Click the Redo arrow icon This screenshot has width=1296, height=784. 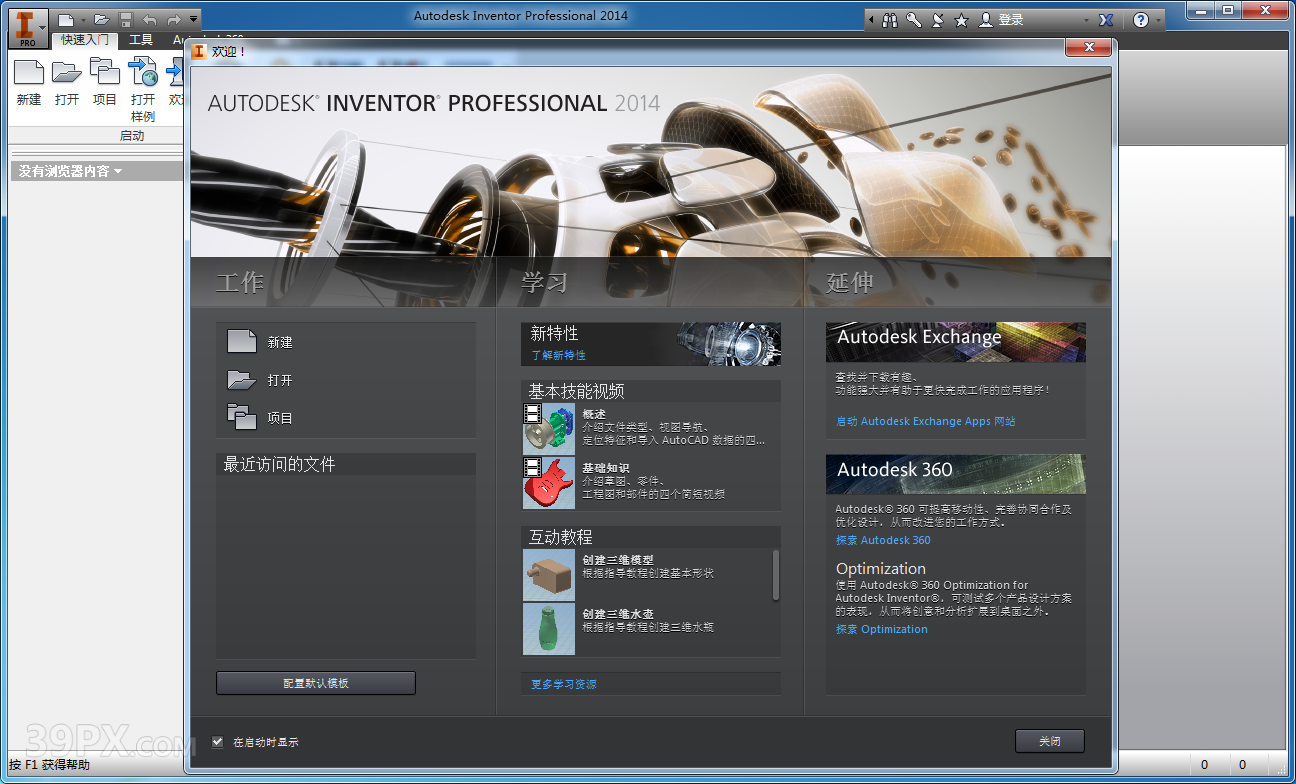[x=173, y=19]
